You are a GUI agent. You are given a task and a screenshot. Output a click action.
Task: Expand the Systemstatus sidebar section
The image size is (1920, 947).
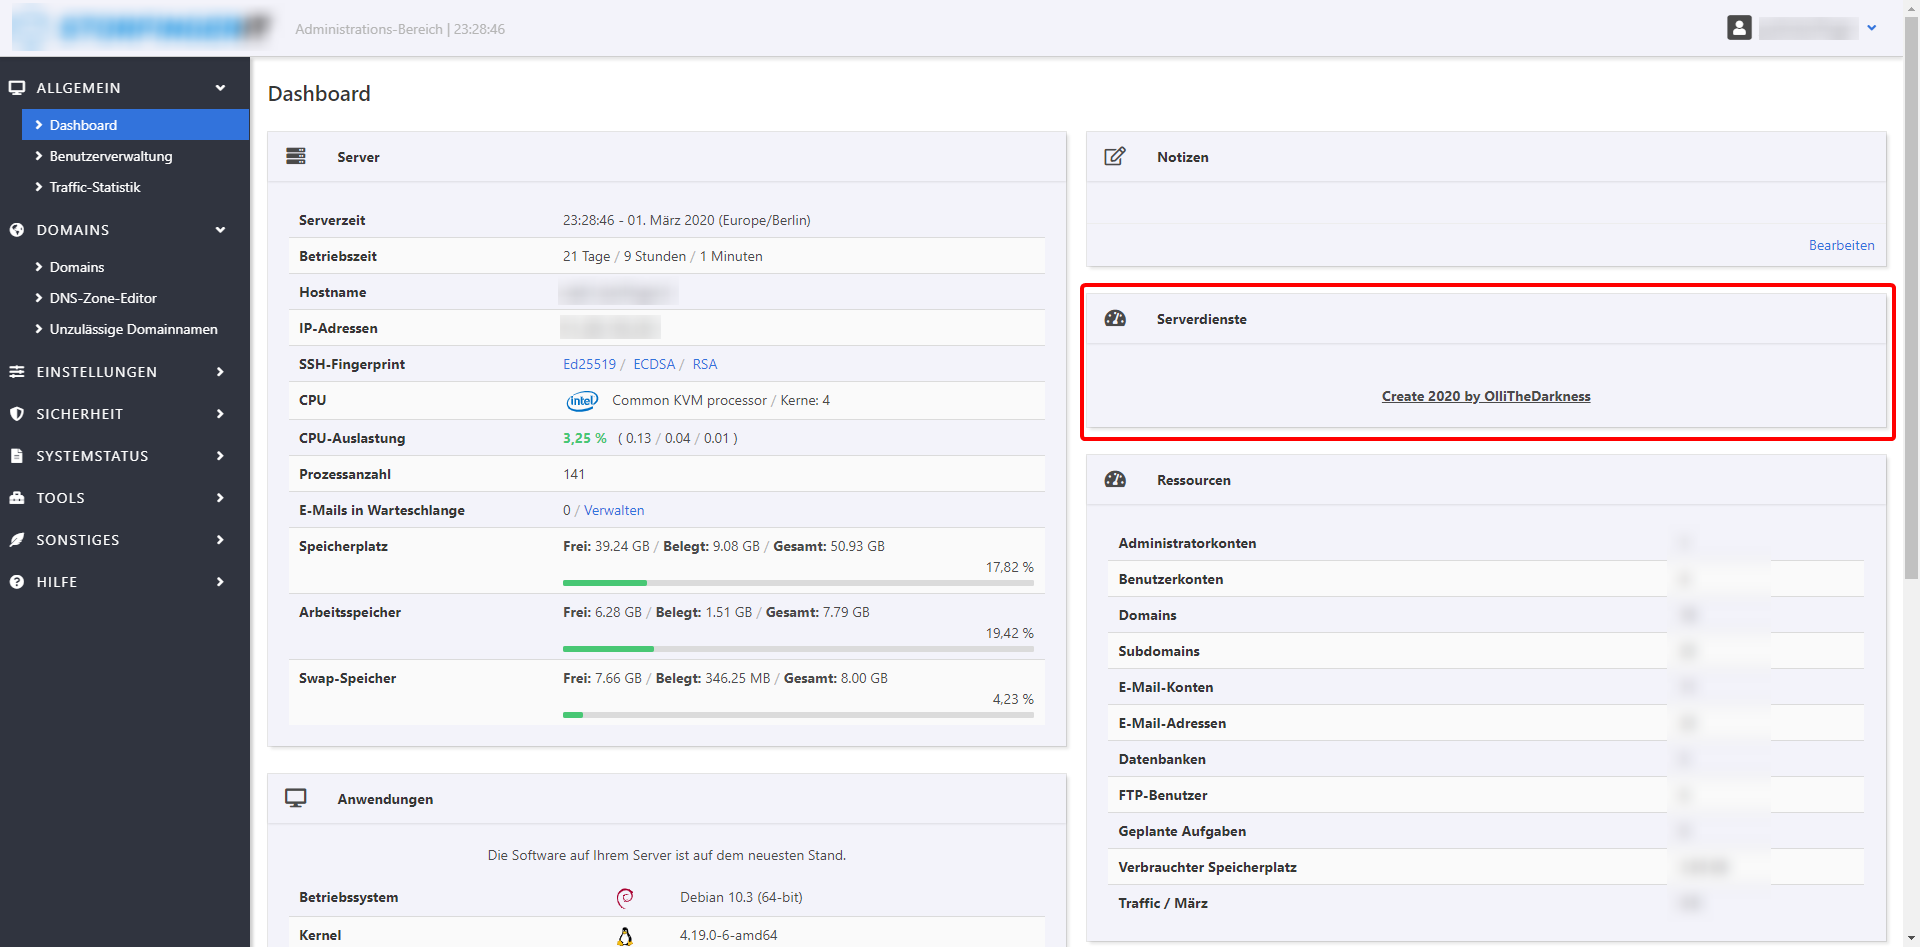point(220,456)
